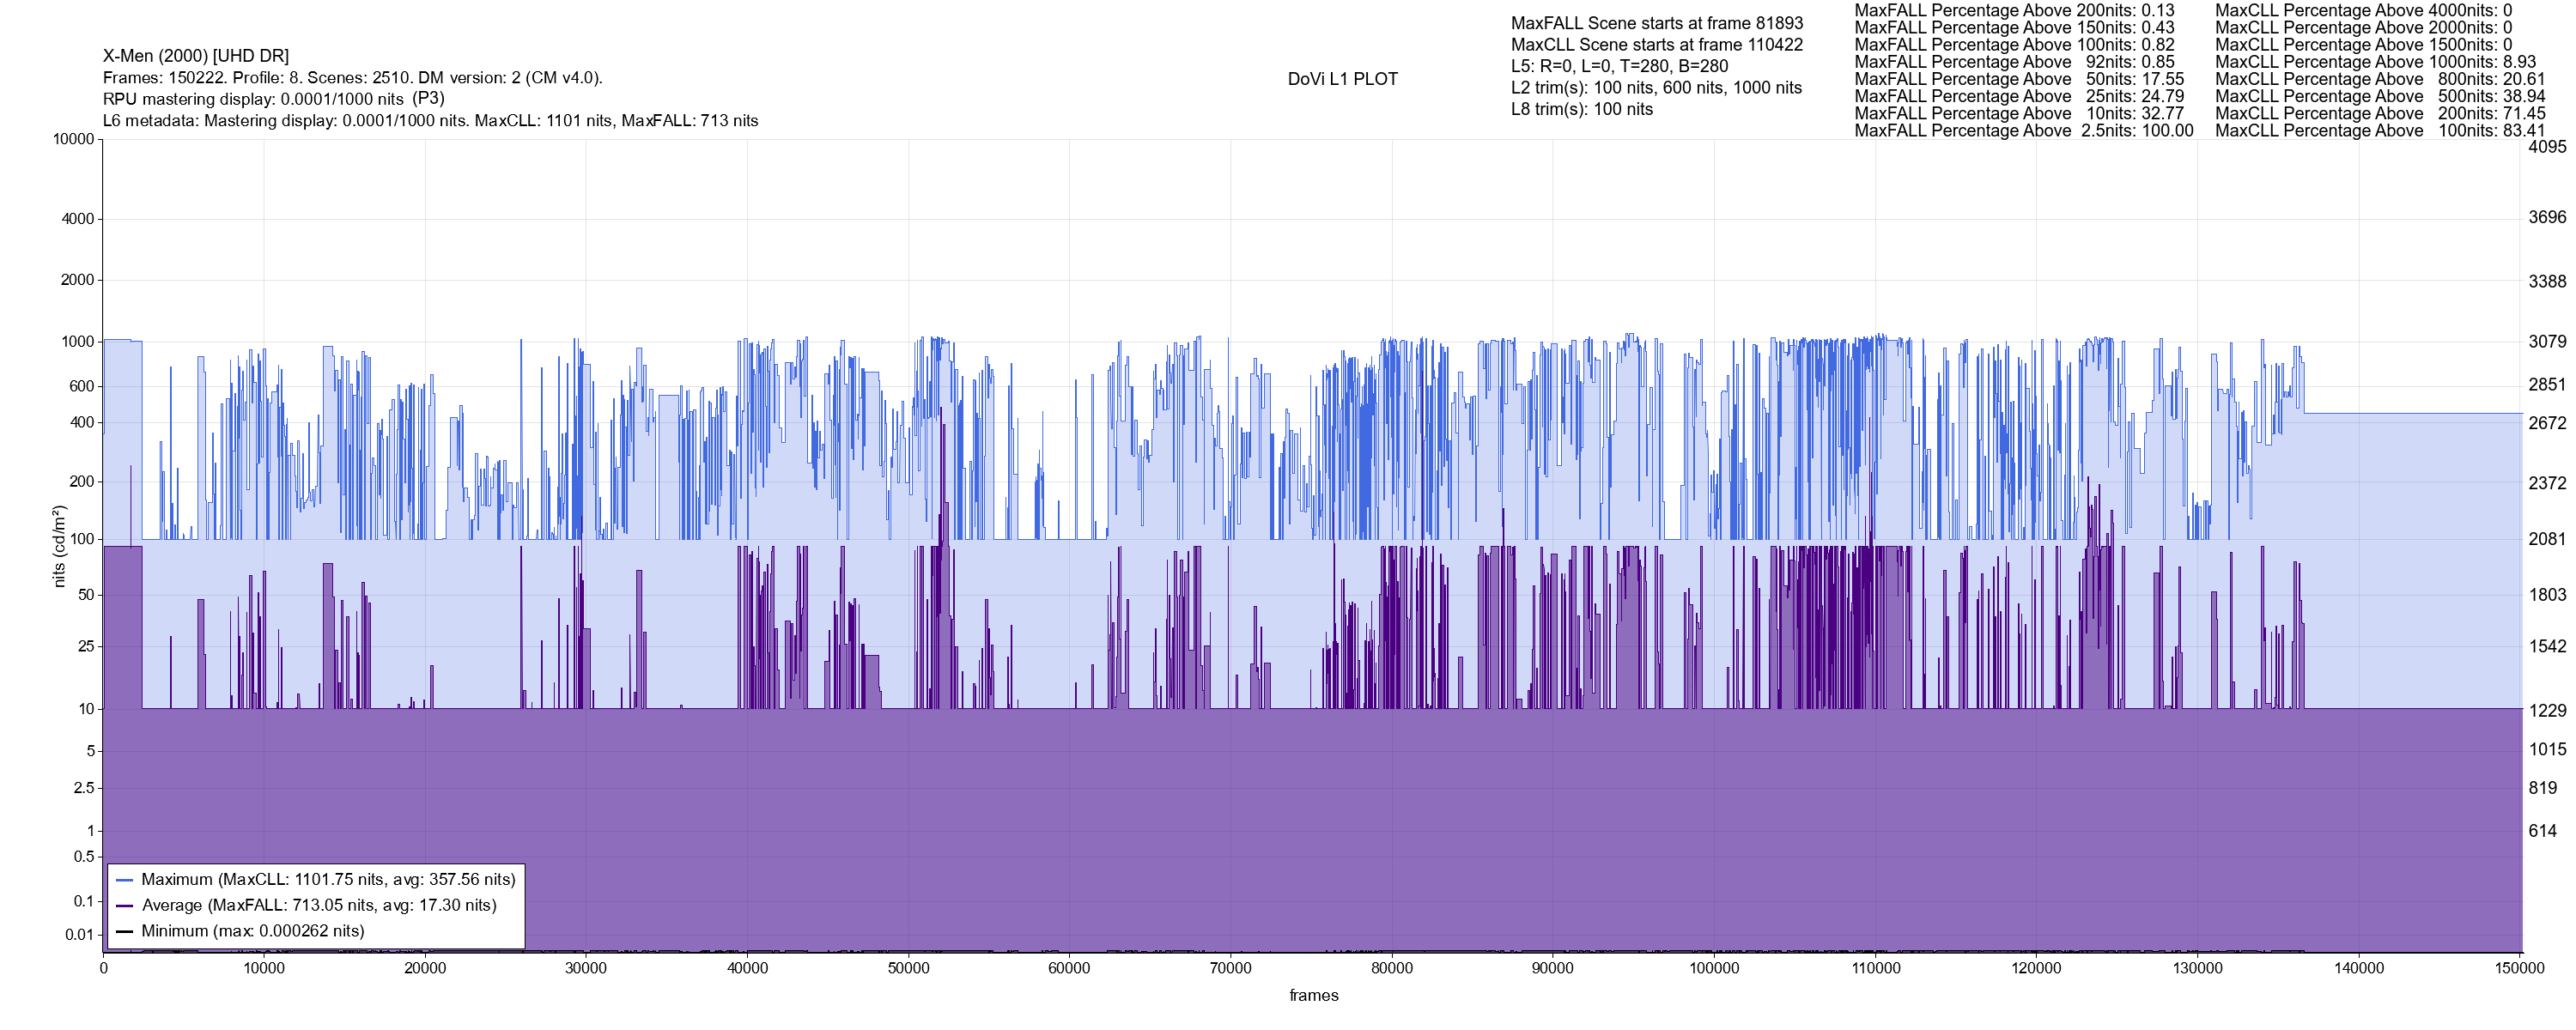2576x1030 pixels.
Task: Click 'MaxFALL Percentage Above 200nits' stat line
Action: (x=2014, y=10)
